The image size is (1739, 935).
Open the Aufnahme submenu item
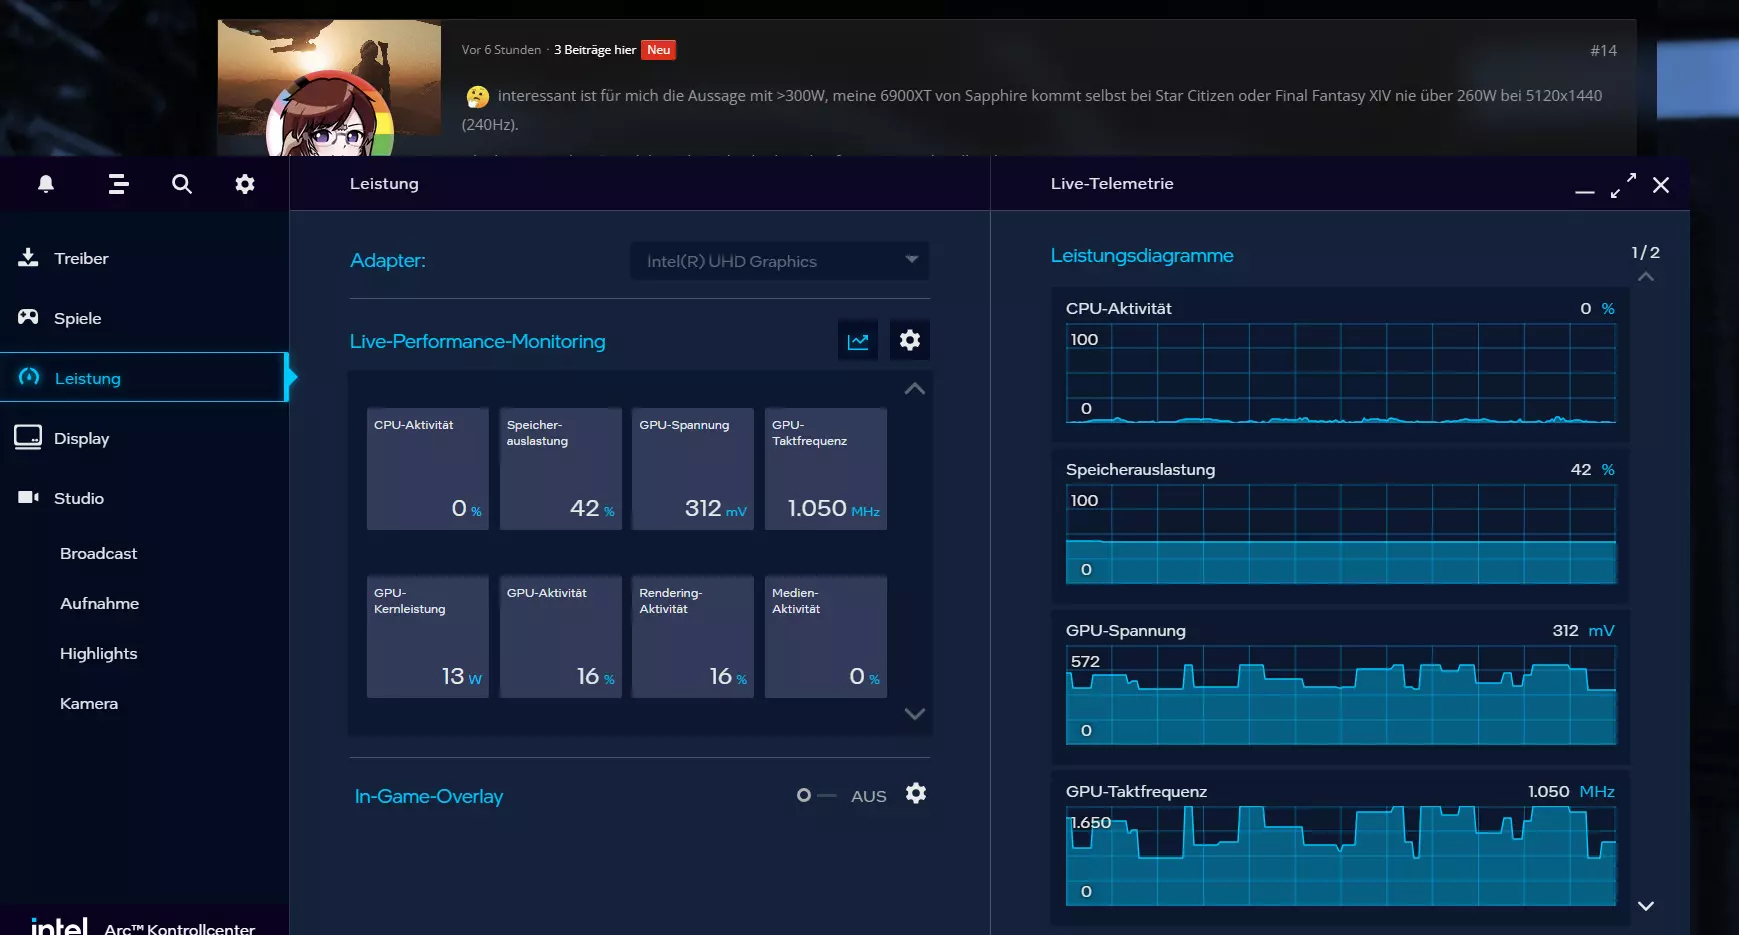click(99, 603)
